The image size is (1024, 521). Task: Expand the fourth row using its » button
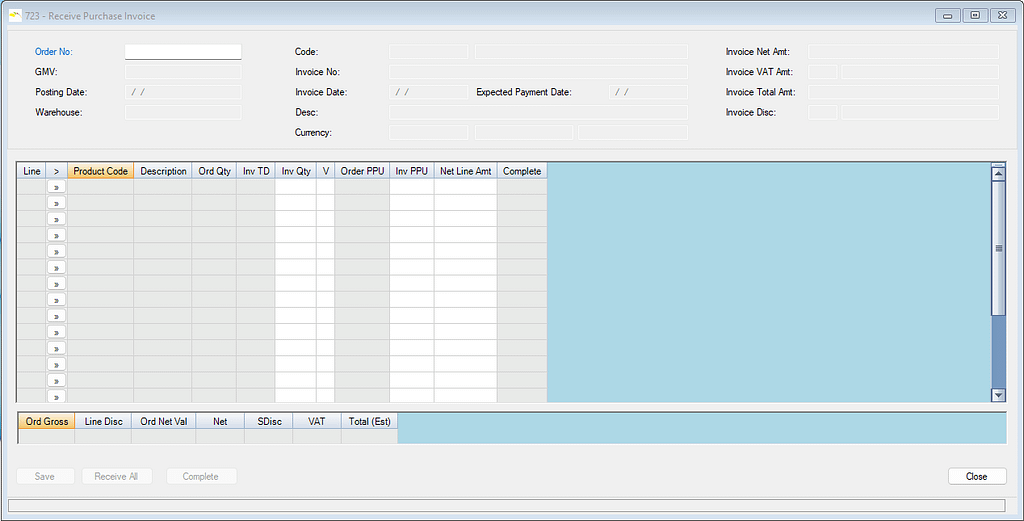coord(56,235)
